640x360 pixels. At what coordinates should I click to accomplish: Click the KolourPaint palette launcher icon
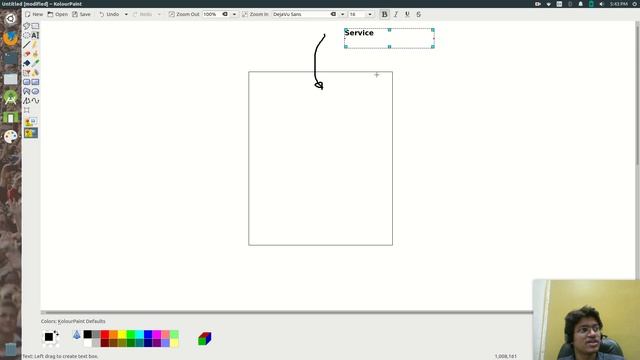tap(11, 136)
